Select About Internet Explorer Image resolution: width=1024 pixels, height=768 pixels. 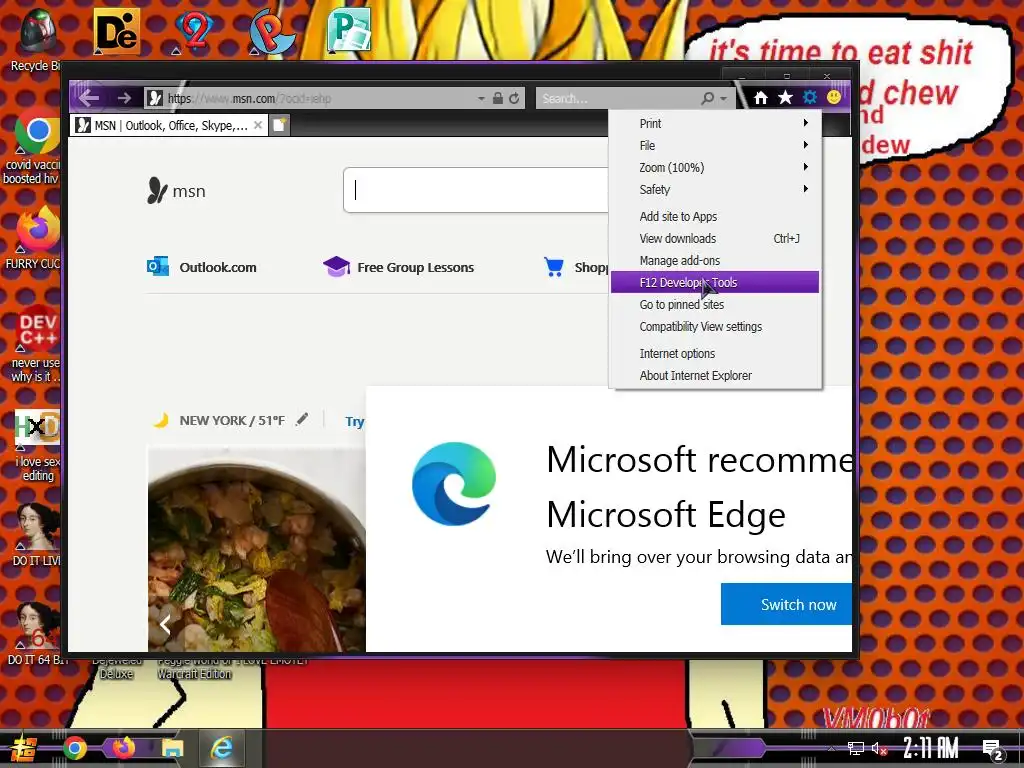pos(715,376)
